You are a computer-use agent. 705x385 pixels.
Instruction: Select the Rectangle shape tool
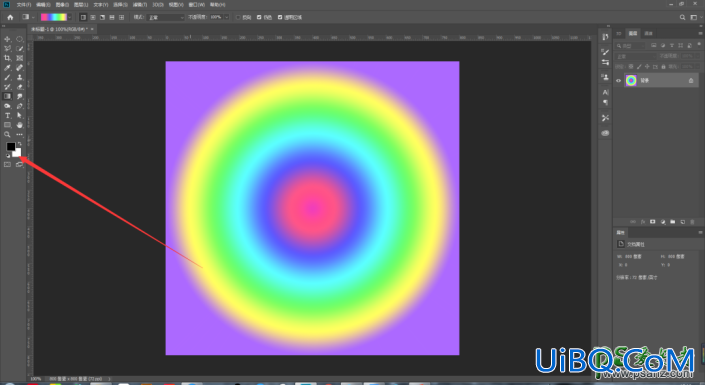coord(7,125)
